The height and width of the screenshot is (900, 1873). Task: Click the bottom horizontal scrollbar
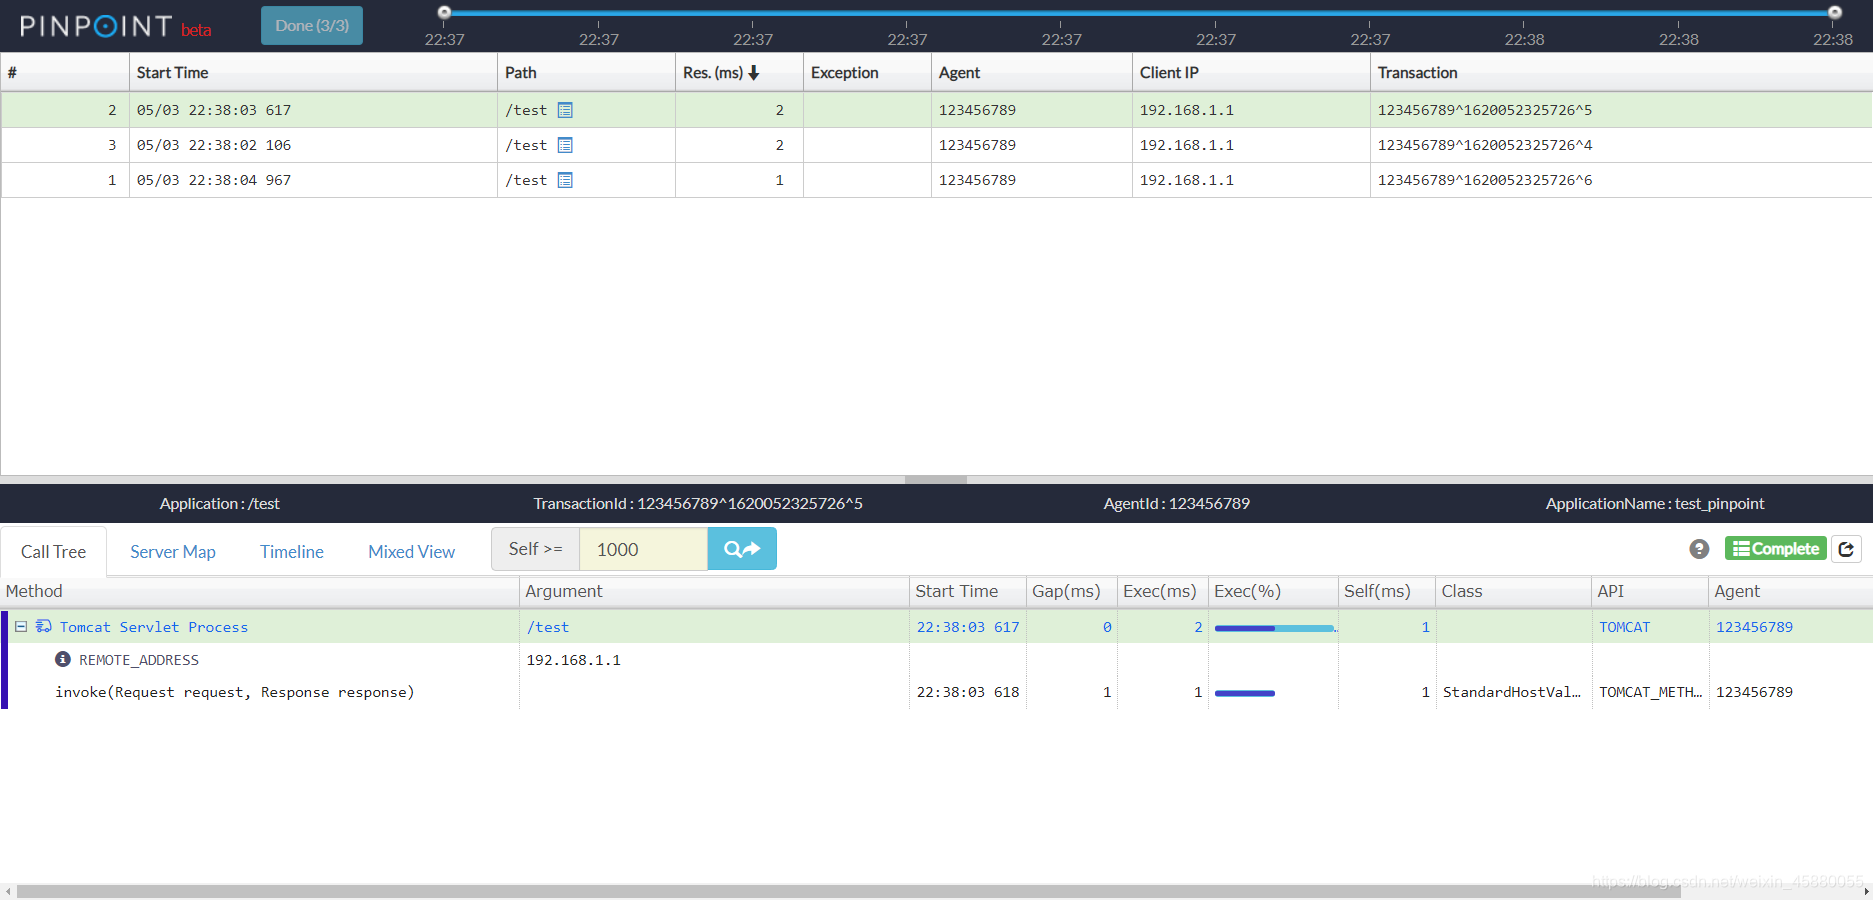click(x=848, y=891)
